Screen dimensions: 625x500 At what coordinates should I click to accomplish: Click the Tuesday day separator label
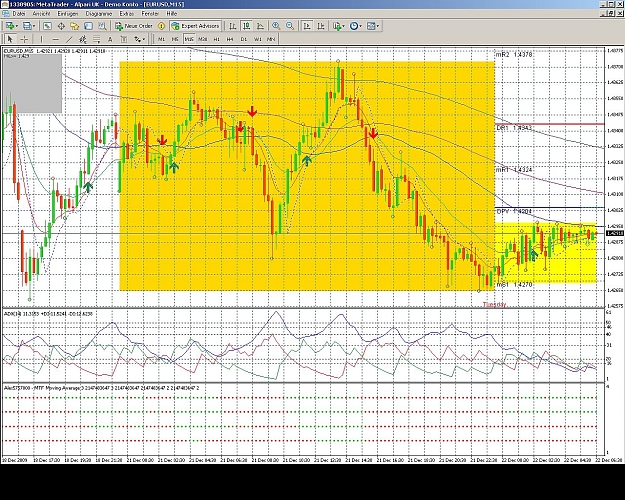[494, 305]
